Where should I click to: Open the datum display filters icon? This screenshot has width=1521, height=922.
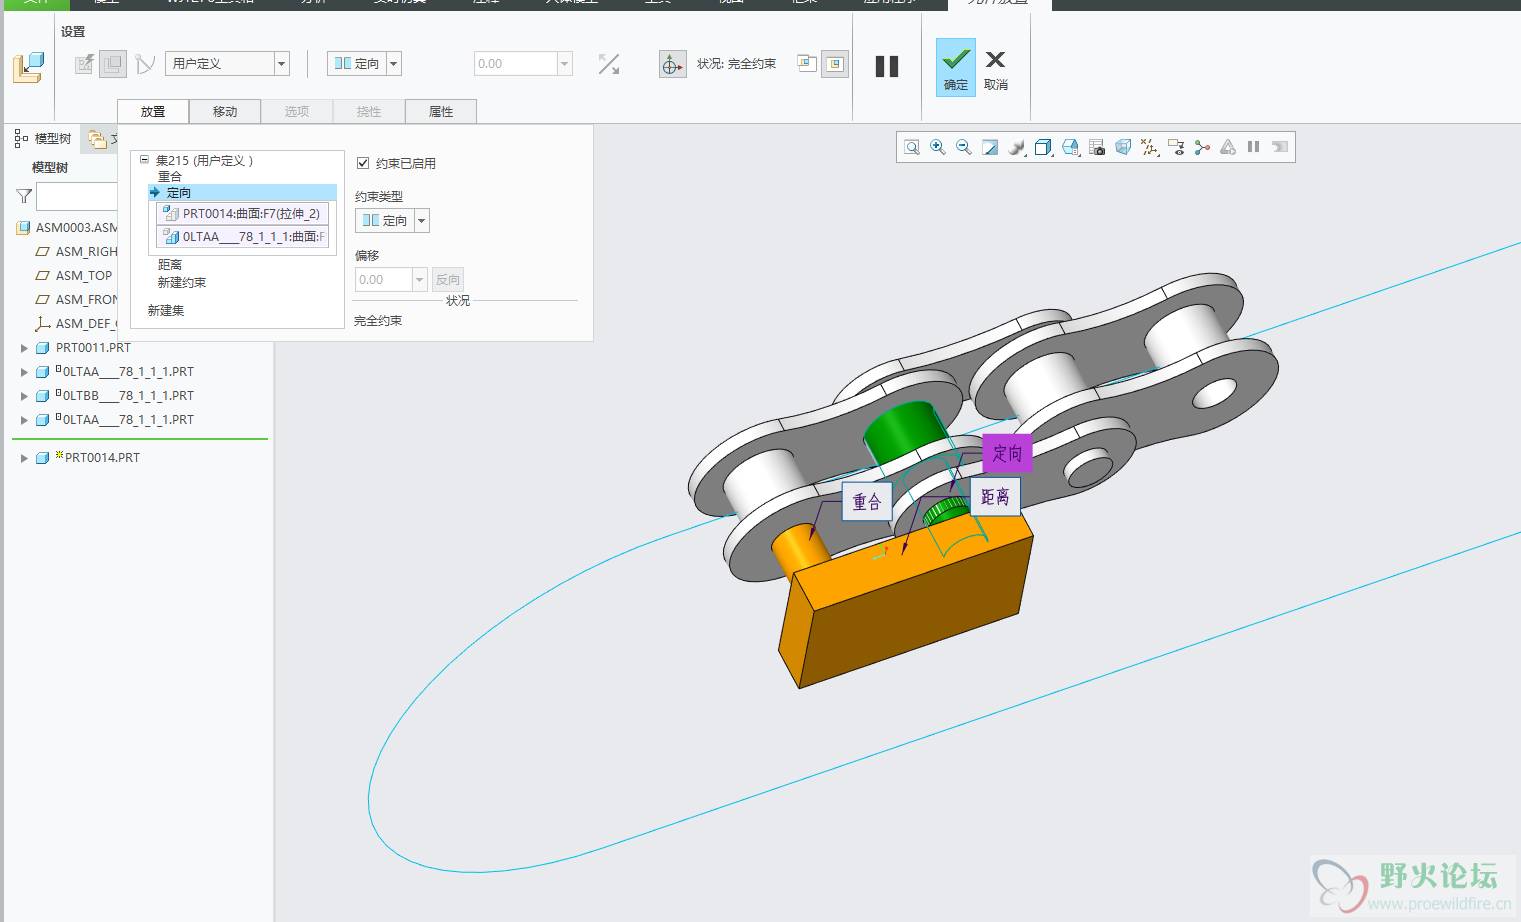click(1149, 147)
